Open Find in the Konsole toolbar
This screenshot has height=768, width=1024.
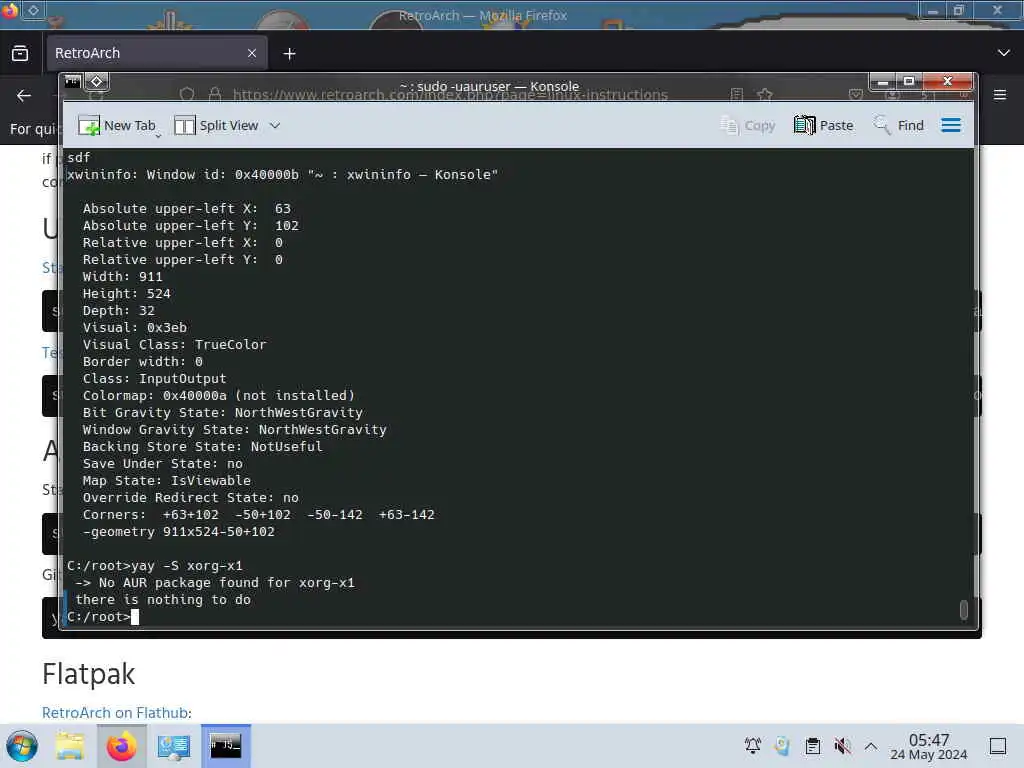[x=899, y=125]
